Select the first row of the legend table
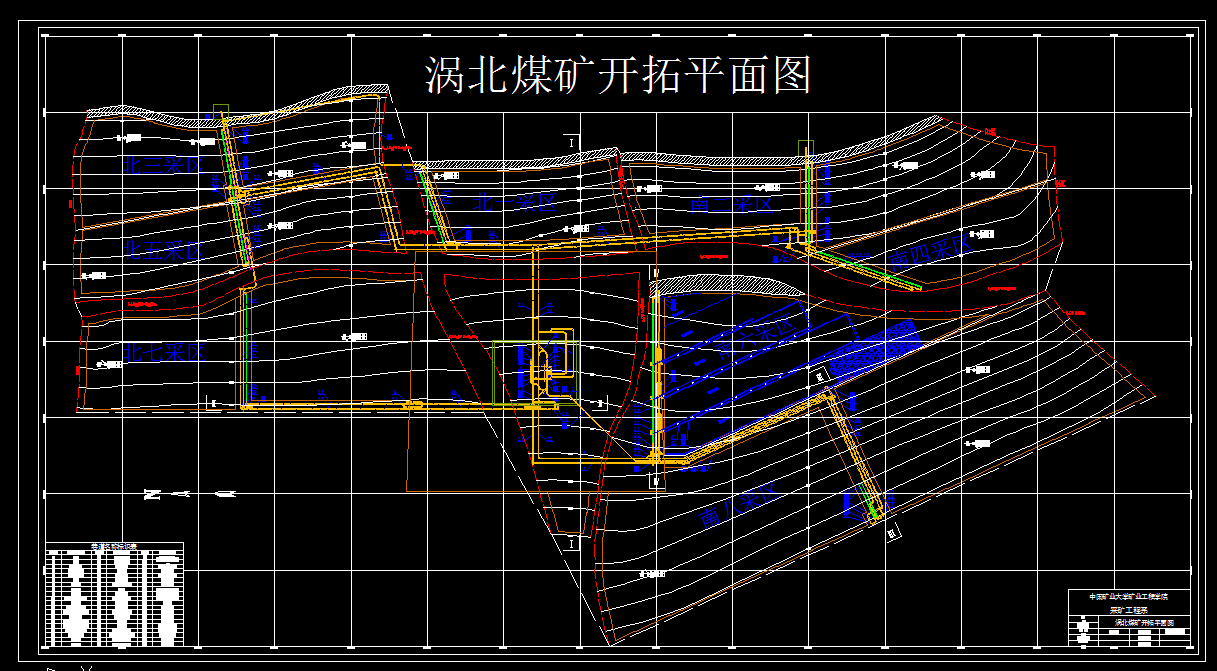This screenshot has height=671, width=1217. pyautogui.click(x=113, y=553)
